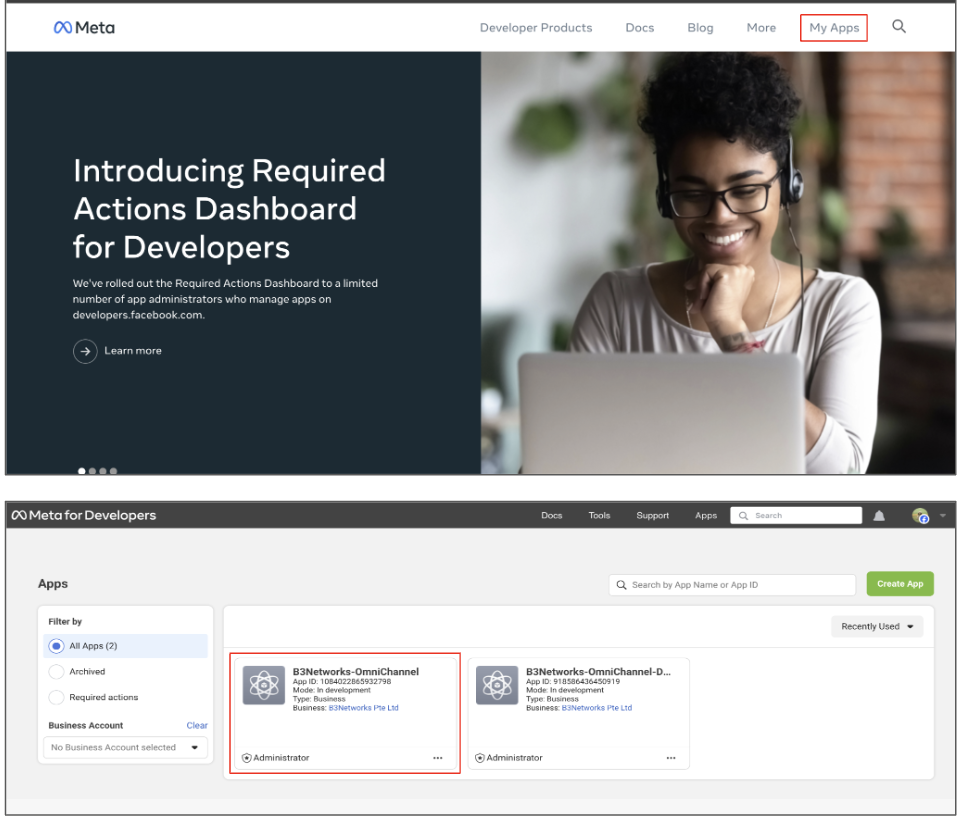Click the Meta logo in top navigation
The image size is (960, 816).
click(x=84, y=28)
